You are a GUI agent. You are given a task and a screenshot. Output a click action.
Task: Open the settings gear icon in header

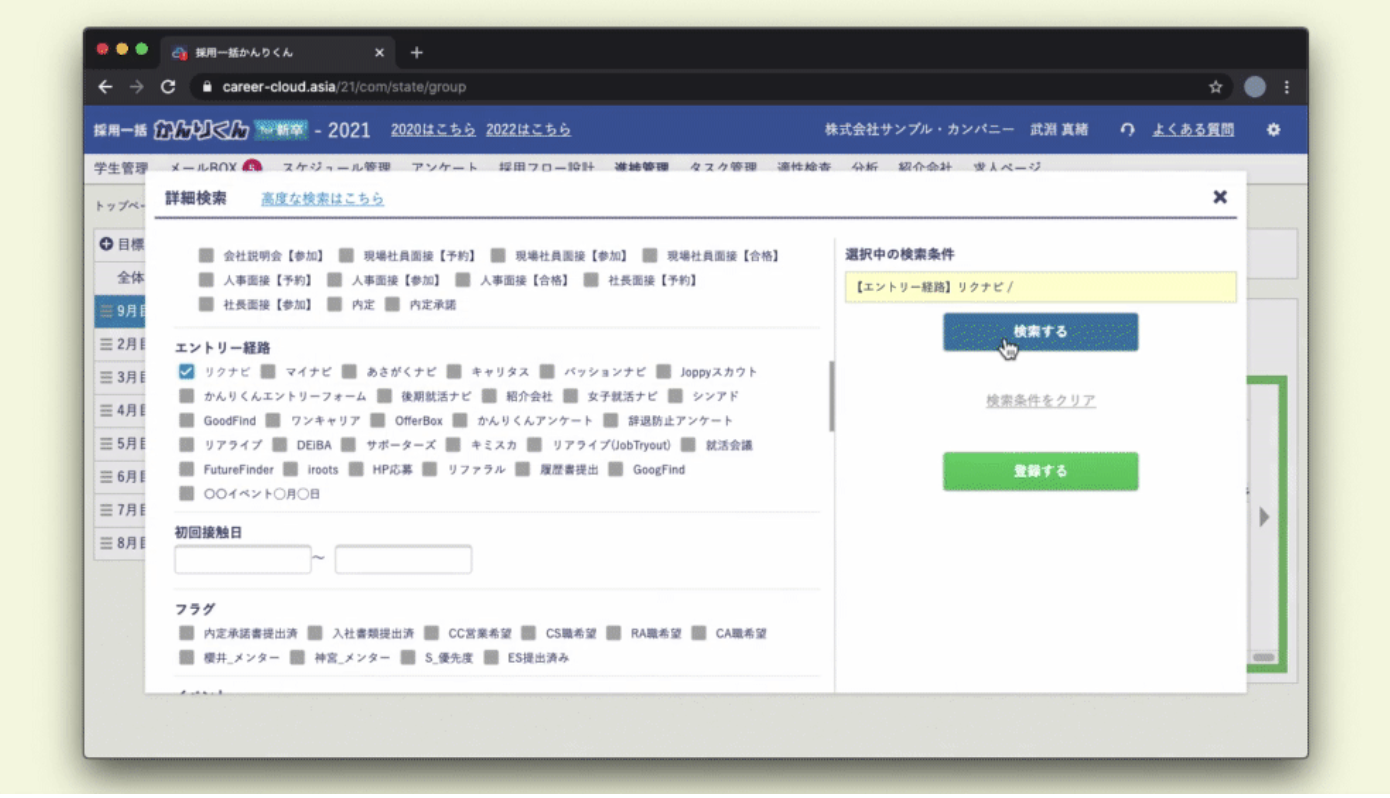click(x=1273, y=129)
